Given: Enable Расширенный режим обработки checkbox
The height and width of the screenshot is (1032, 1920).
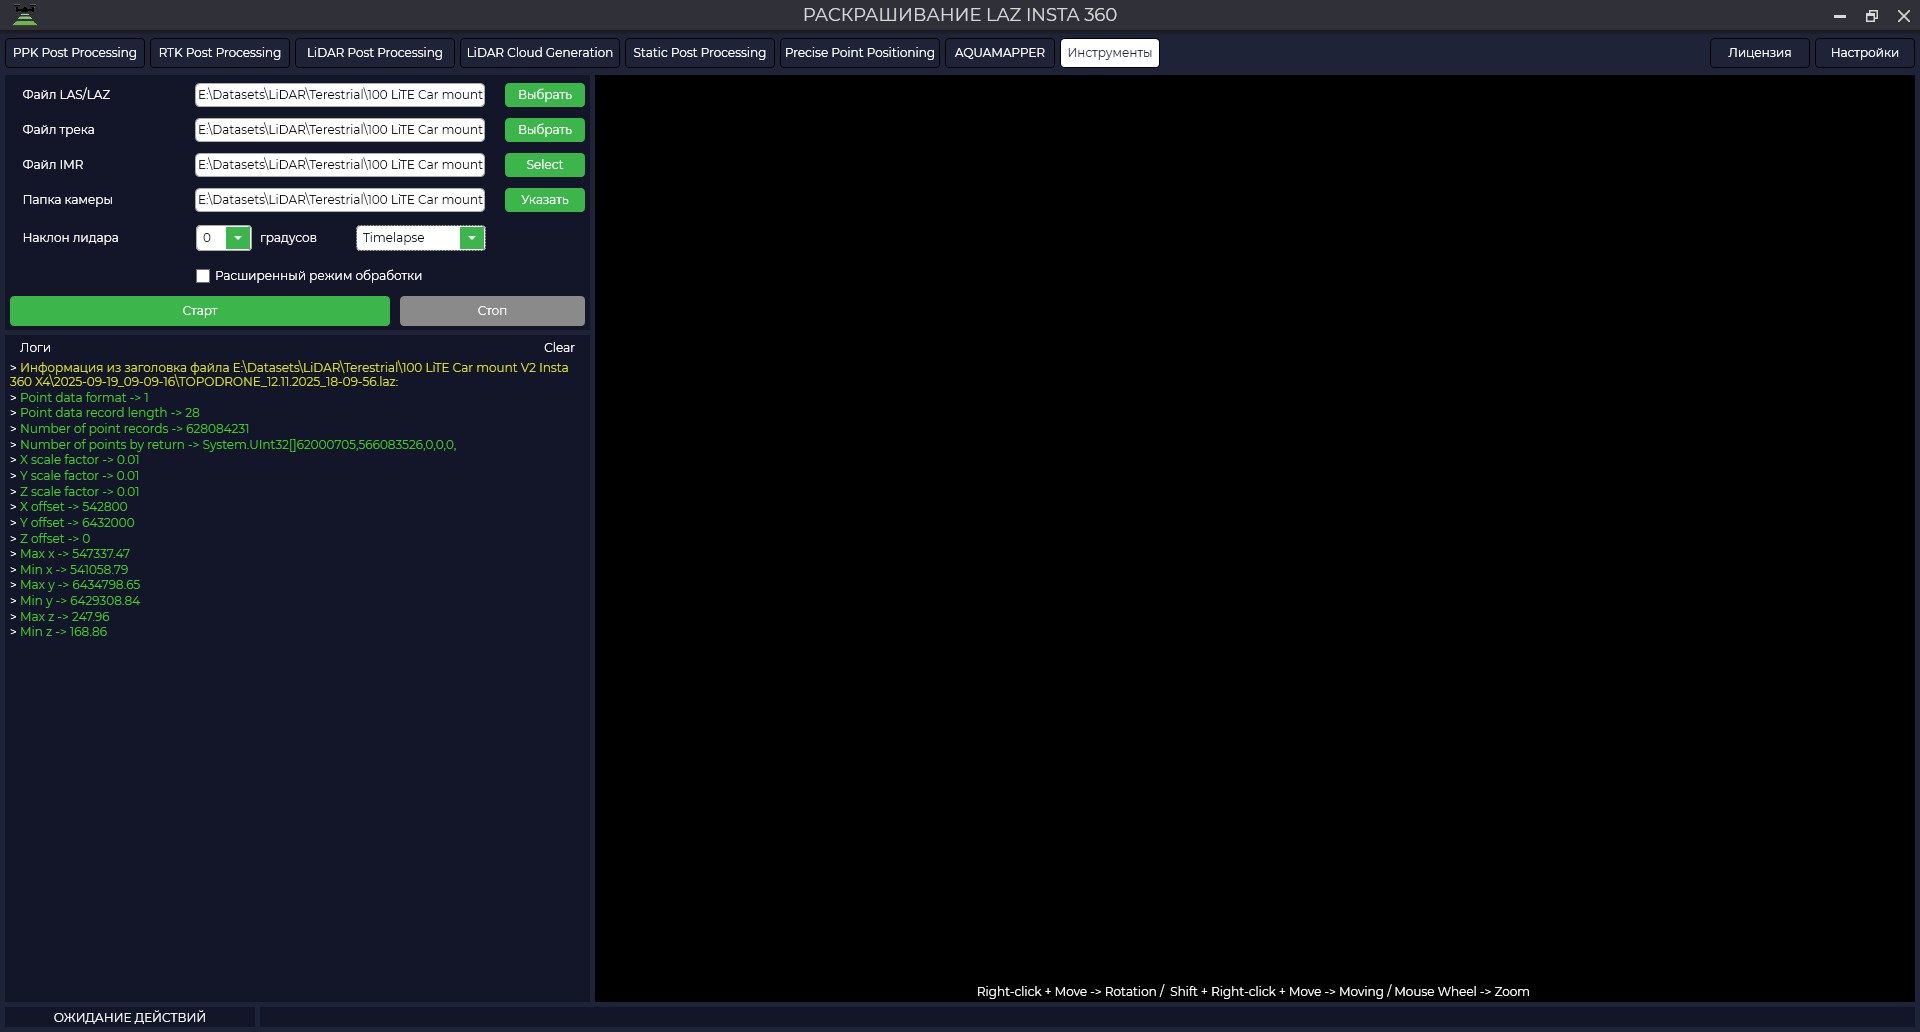Looking at the screenshot, I should pos(203,276).
